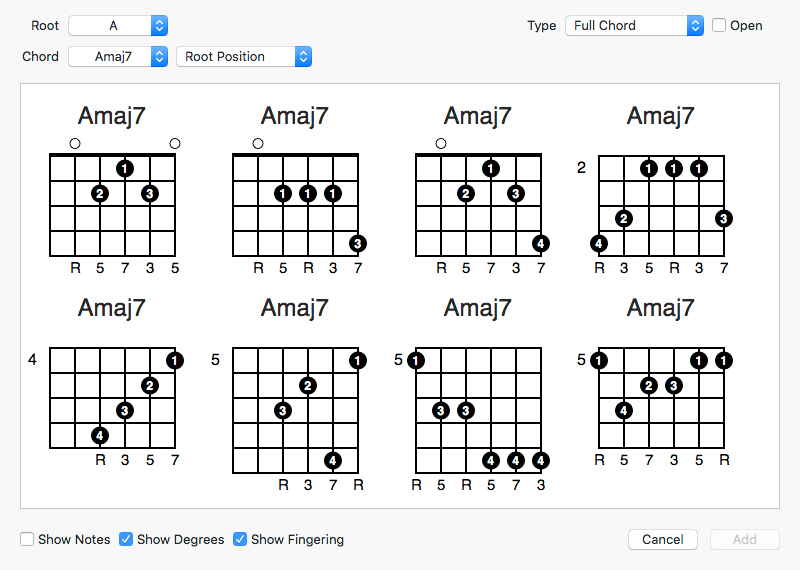The width and height of the screenshot is (800, 570).
Task: Select the first Amaj7 open chord diagram
Action: pos(112,205)
